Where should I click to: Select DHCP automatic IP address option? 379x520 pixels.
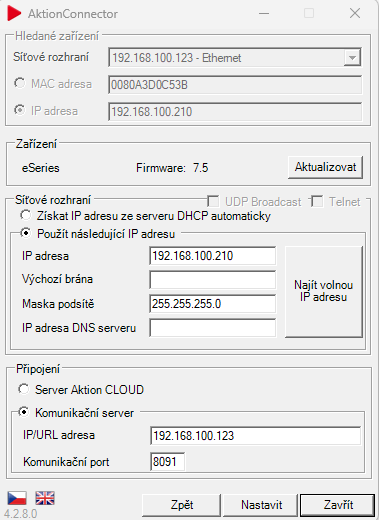click(x=25, y=215)
